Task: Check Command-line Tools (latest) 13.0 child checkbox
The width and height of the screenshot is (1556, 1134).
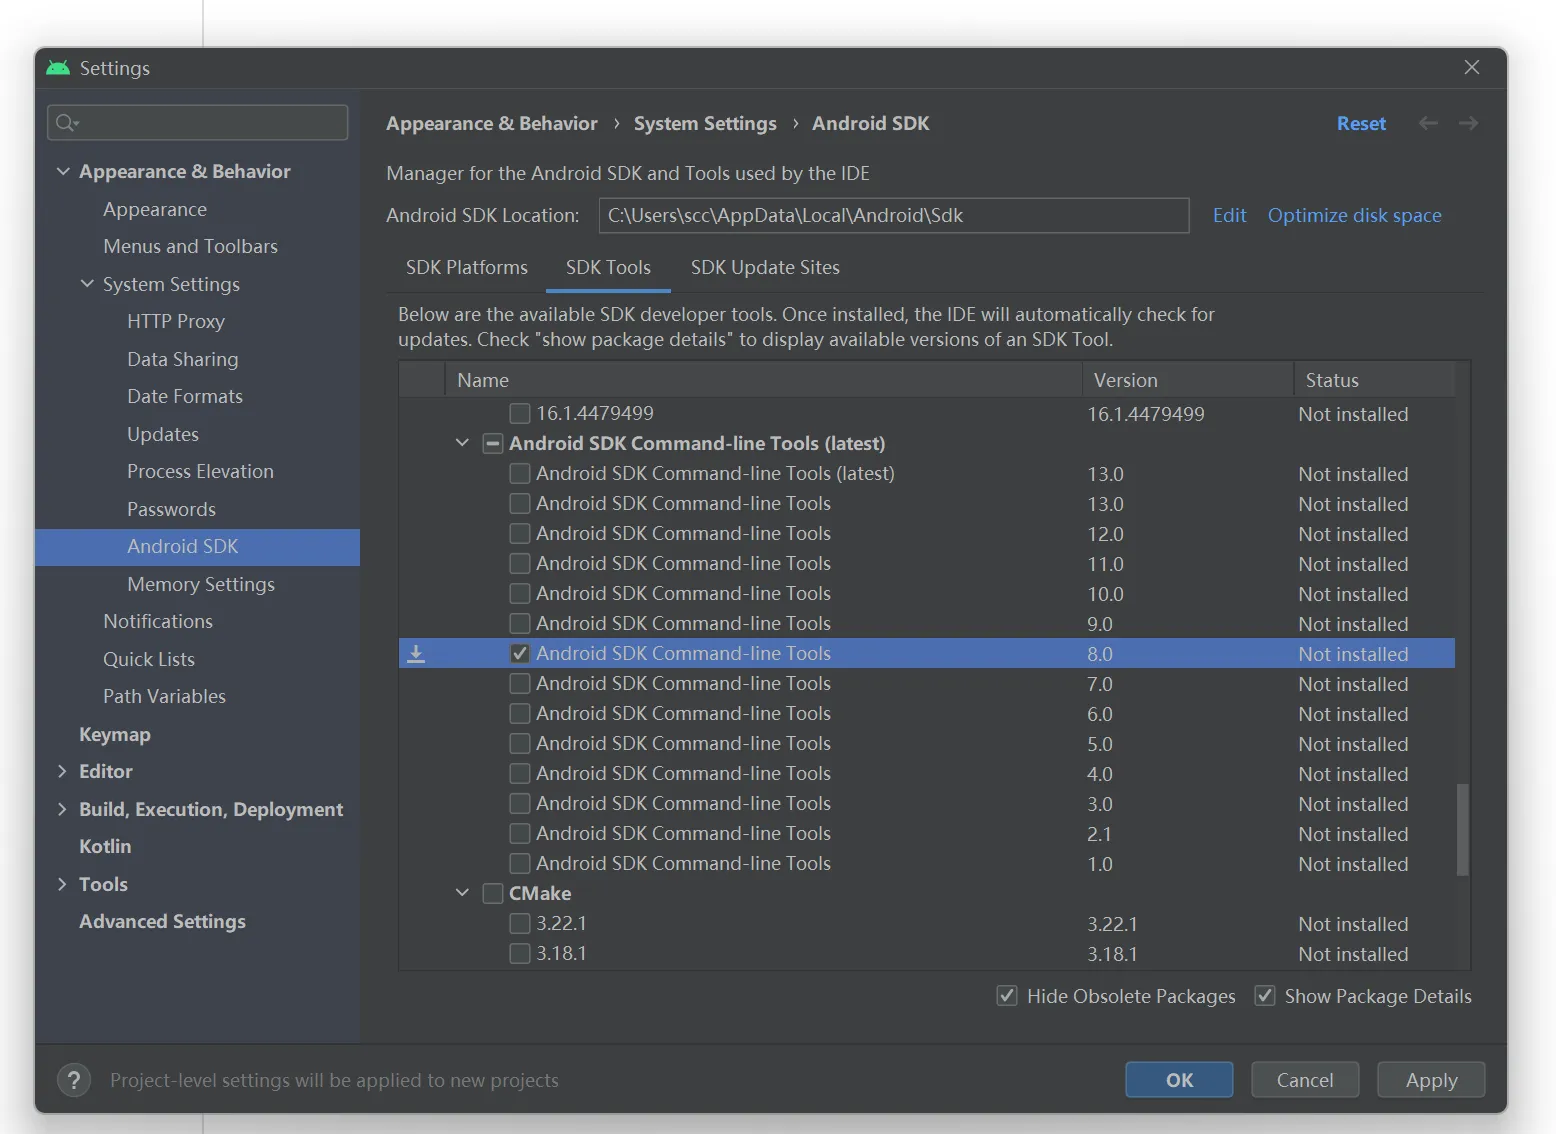Action: [520, 473]
